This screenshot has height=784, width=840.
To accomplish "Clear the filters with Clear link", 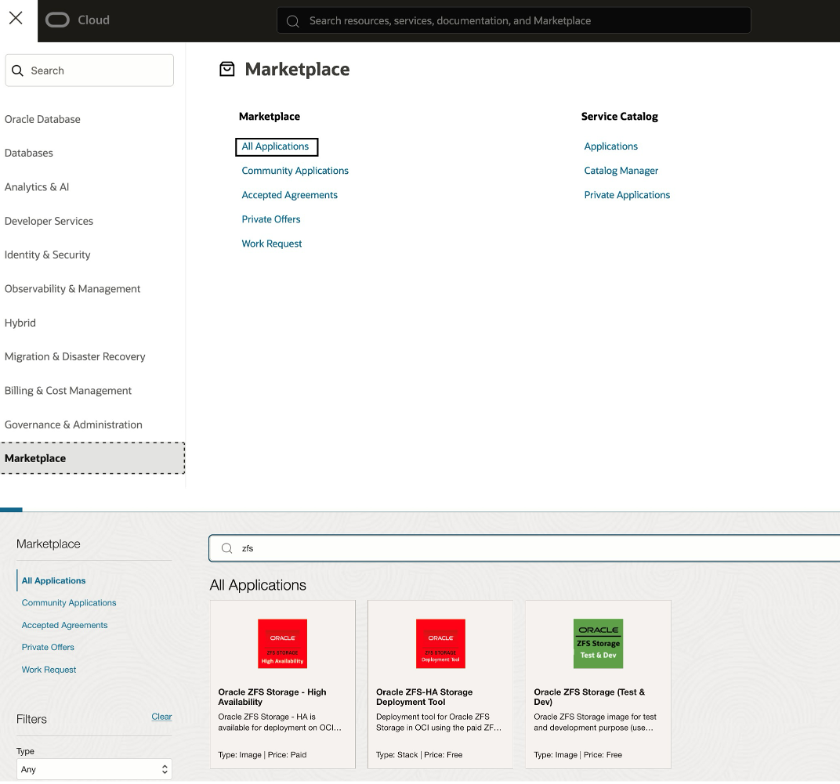I will click(162, 716).
